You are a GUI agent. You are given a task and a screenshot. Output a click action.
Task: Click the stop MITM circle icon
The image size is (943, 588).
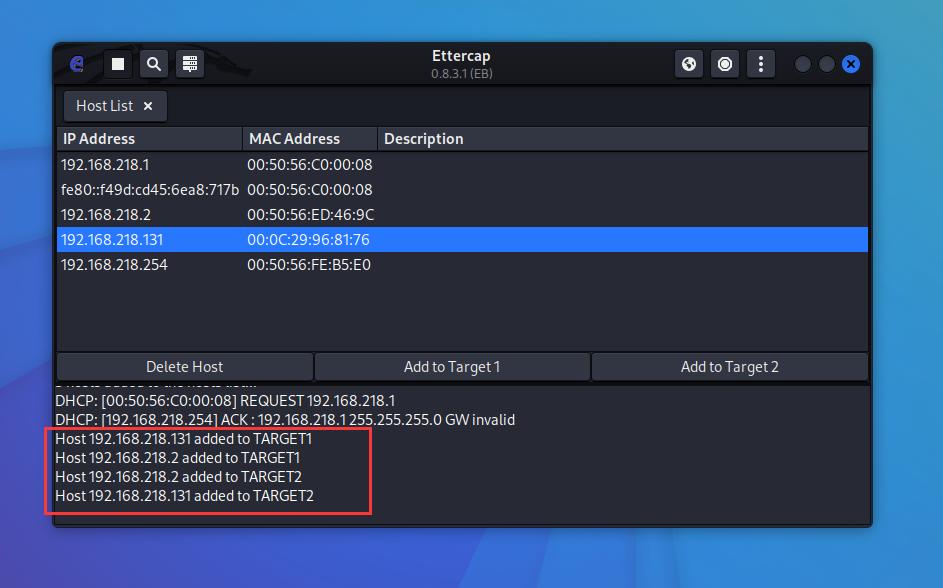coord(725,64)
